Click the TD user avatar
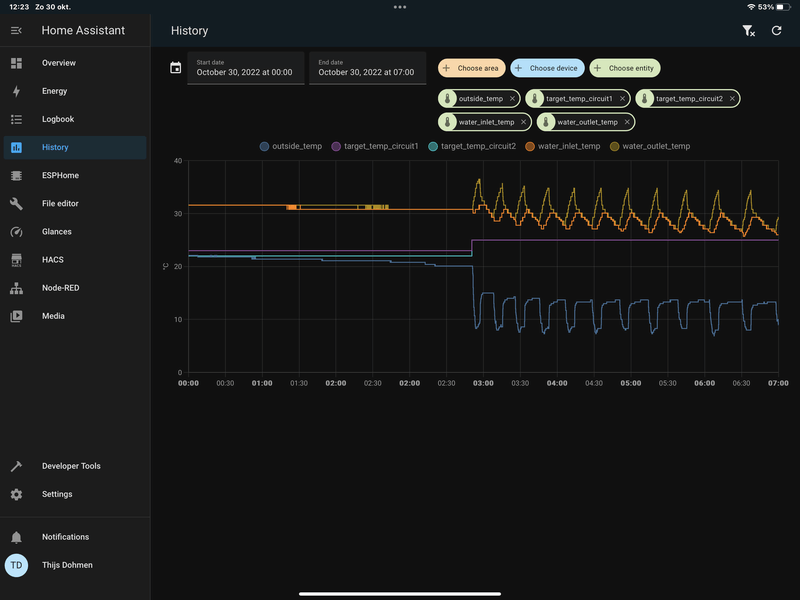Screen dimensions: 800x600 16,565
